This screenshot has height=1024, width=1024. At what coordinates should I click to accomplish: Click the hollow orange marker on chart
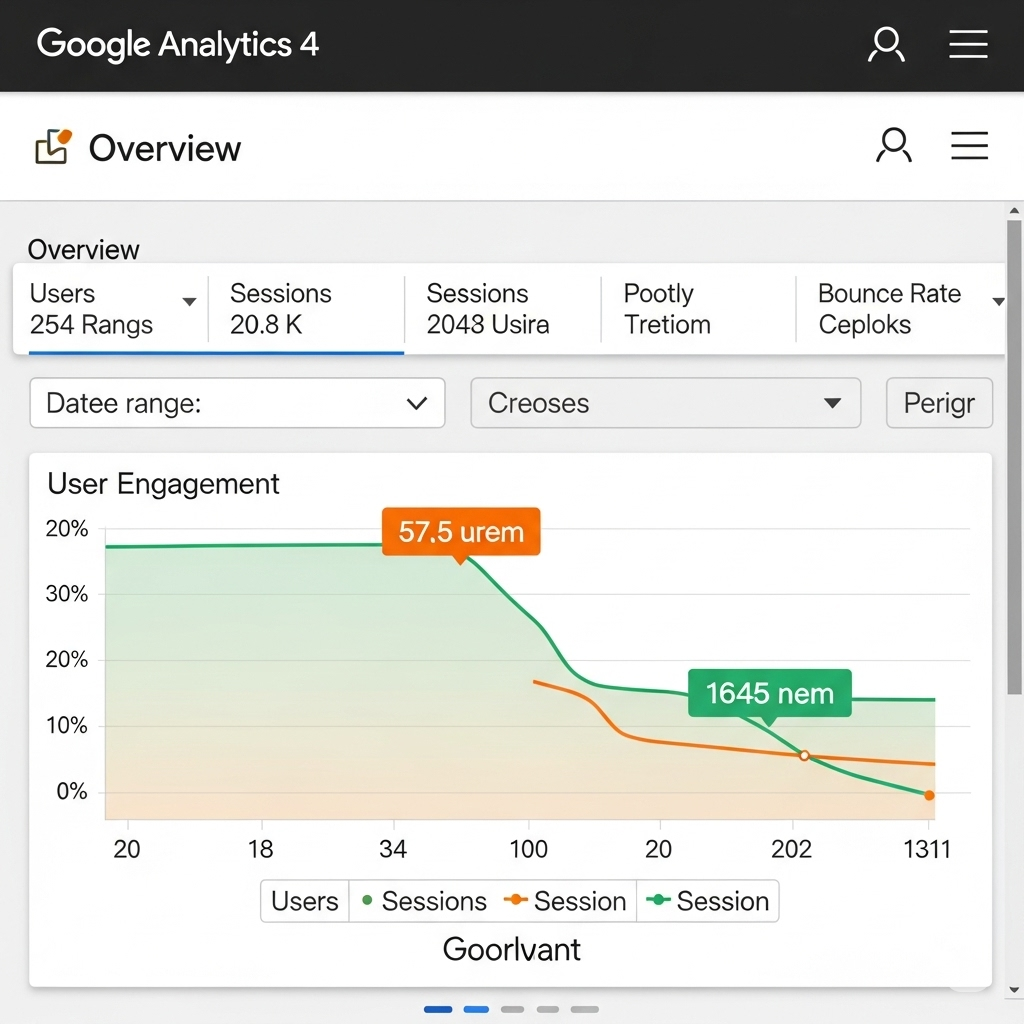click(804, 756)
